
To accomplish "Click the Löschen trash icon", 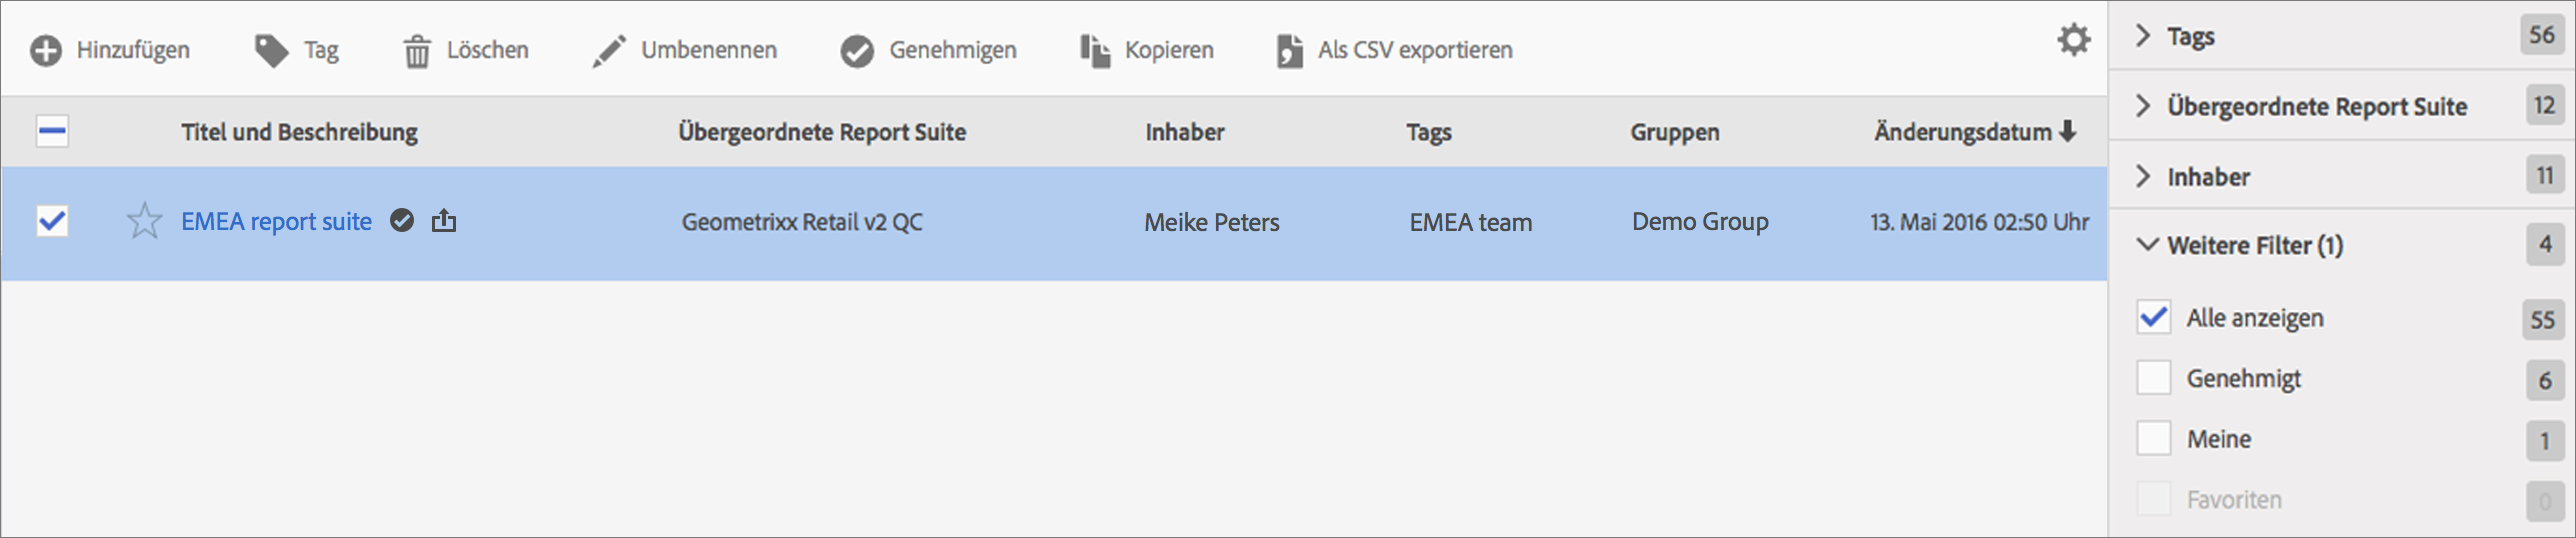I will [417, 50].
